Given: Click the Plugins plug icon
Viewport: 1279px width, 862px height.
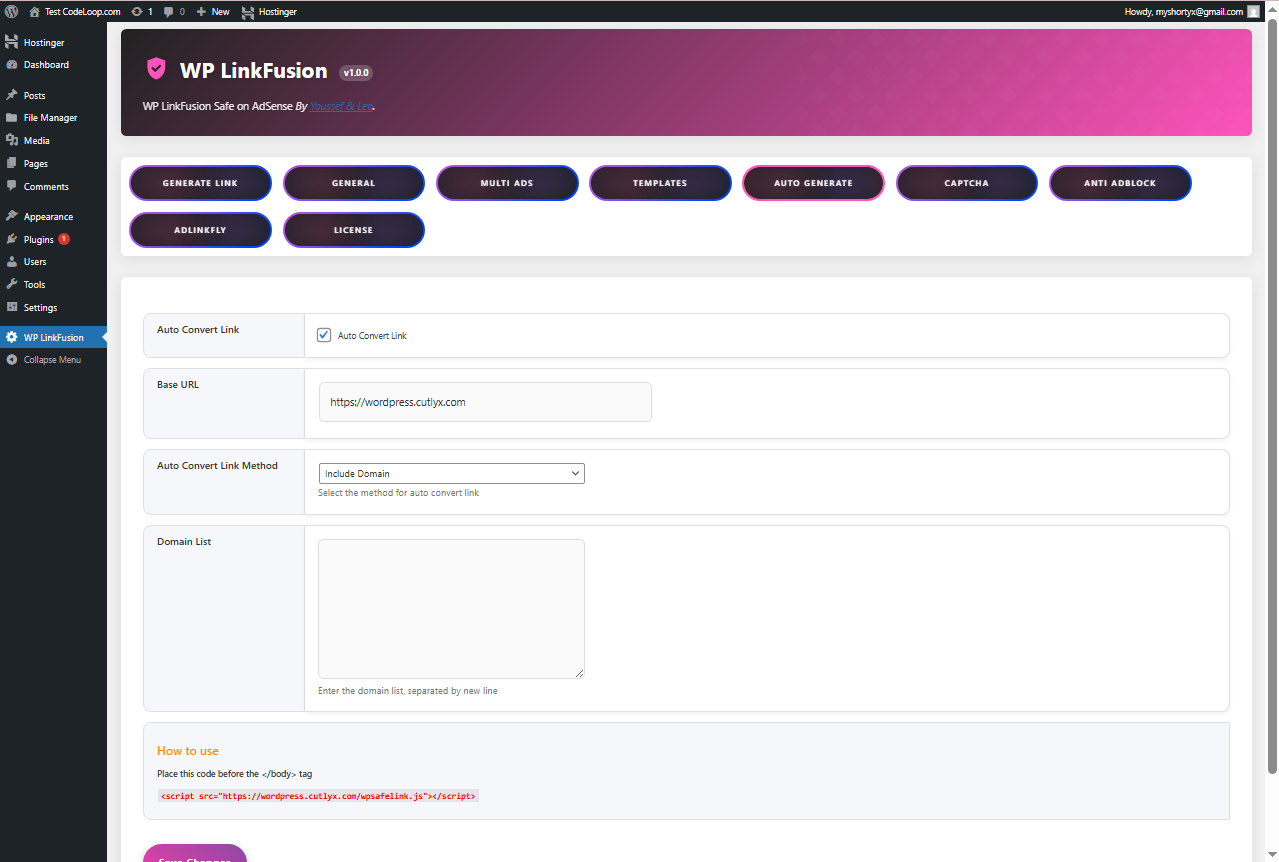Looking at the screenshot, I should 11,239.
